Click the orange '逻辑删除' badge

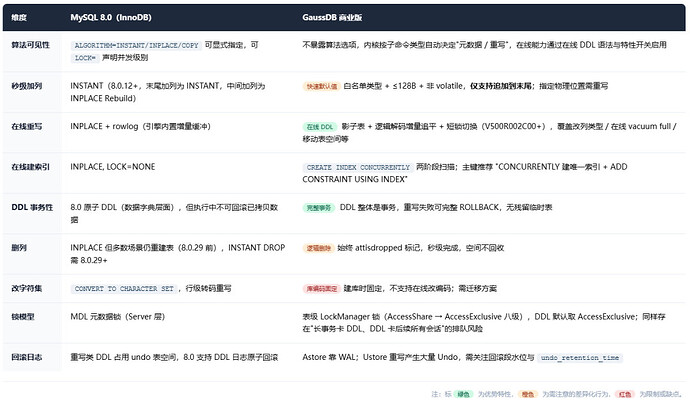[x=318, y=248]
